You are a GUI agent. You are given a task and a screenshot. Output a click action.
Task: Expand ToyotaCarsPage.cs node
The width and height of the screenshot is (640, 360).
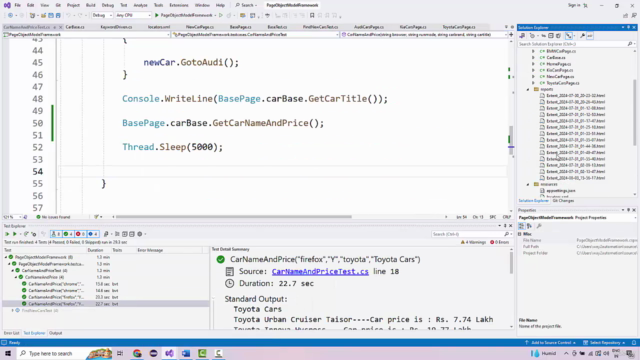(x=533, y=83)
